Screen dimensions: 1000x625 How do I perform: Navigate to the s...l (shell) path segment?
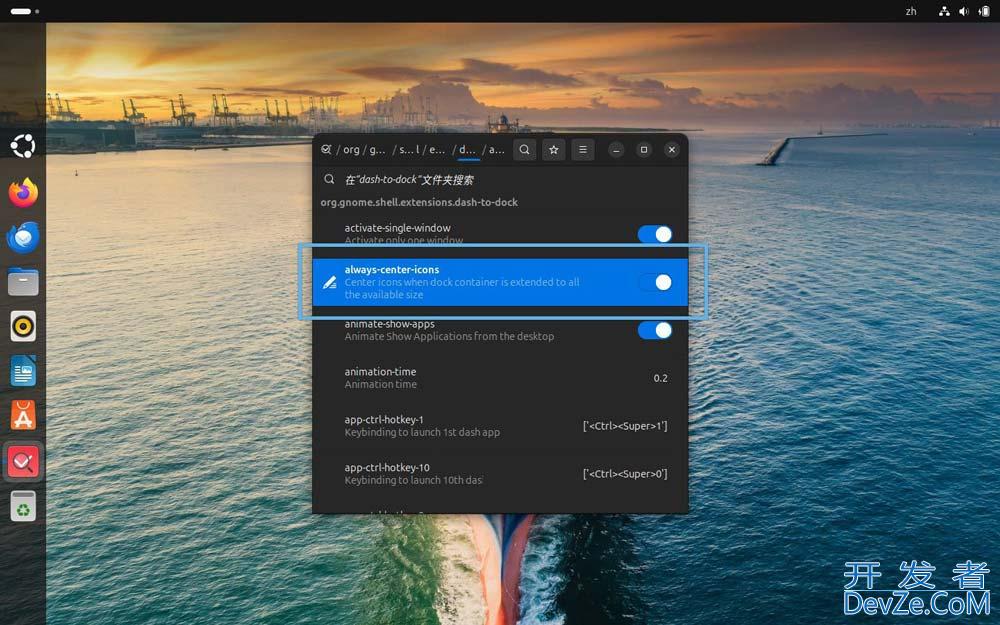(x=409, y=149)
